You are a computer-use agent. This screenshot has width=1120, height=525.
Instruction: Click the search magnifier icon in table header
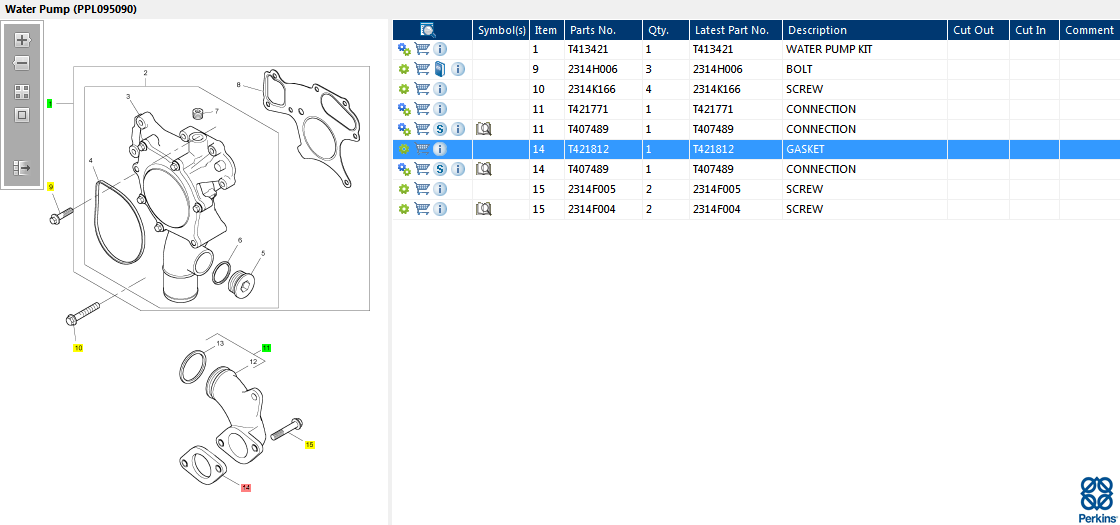[427, 30]
